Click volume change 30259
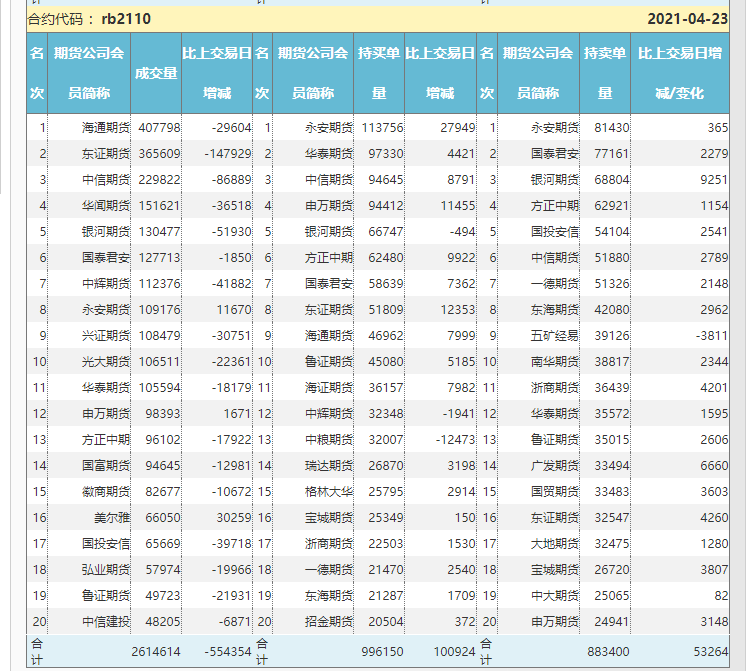 [234, 518]
